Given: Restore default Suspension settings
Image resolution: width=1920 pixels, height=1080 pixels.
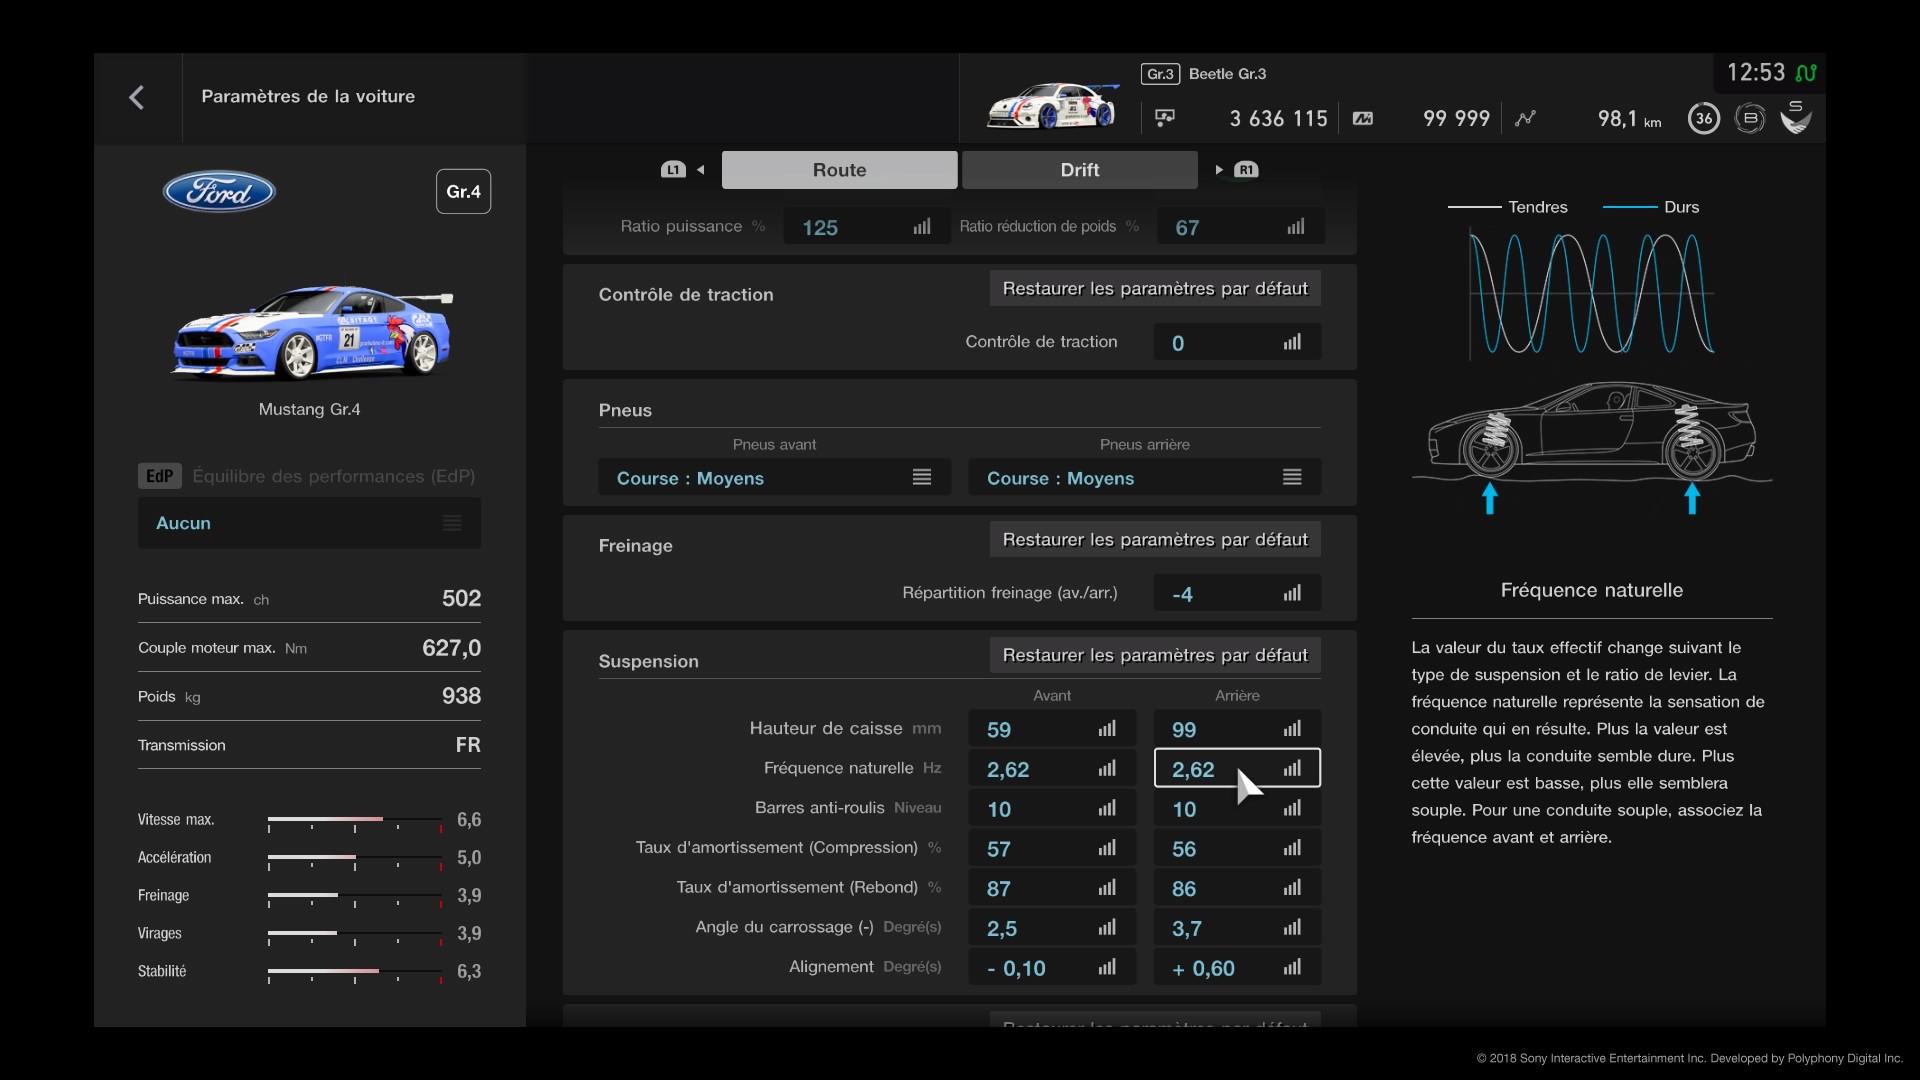Looking at the screenshot, I should click(1155, 655).
